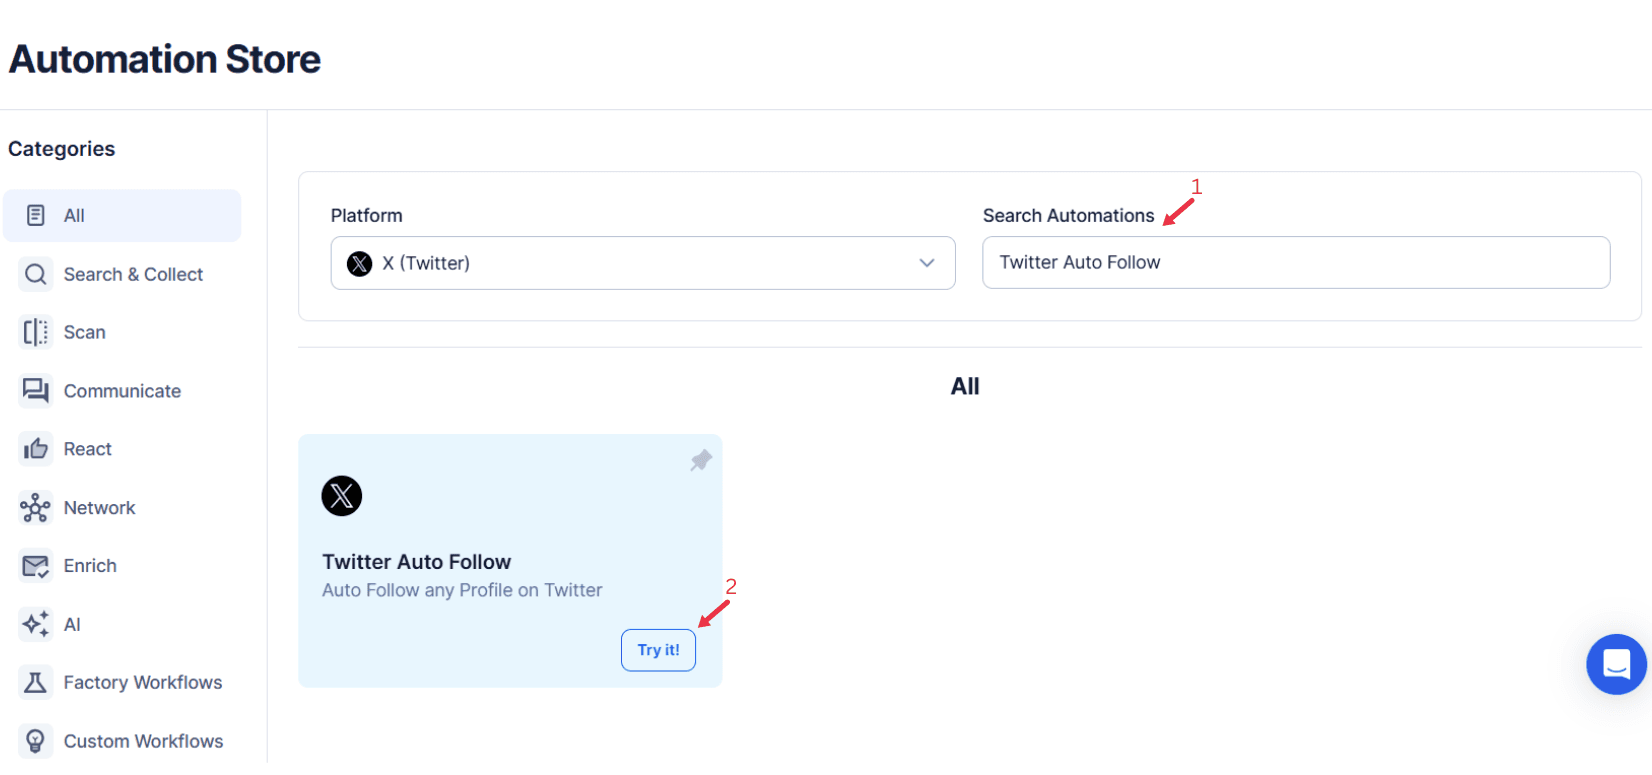Screen dimensions: 1652x775
Task: Open the Platform dropdown
Action: click(643, 263)
